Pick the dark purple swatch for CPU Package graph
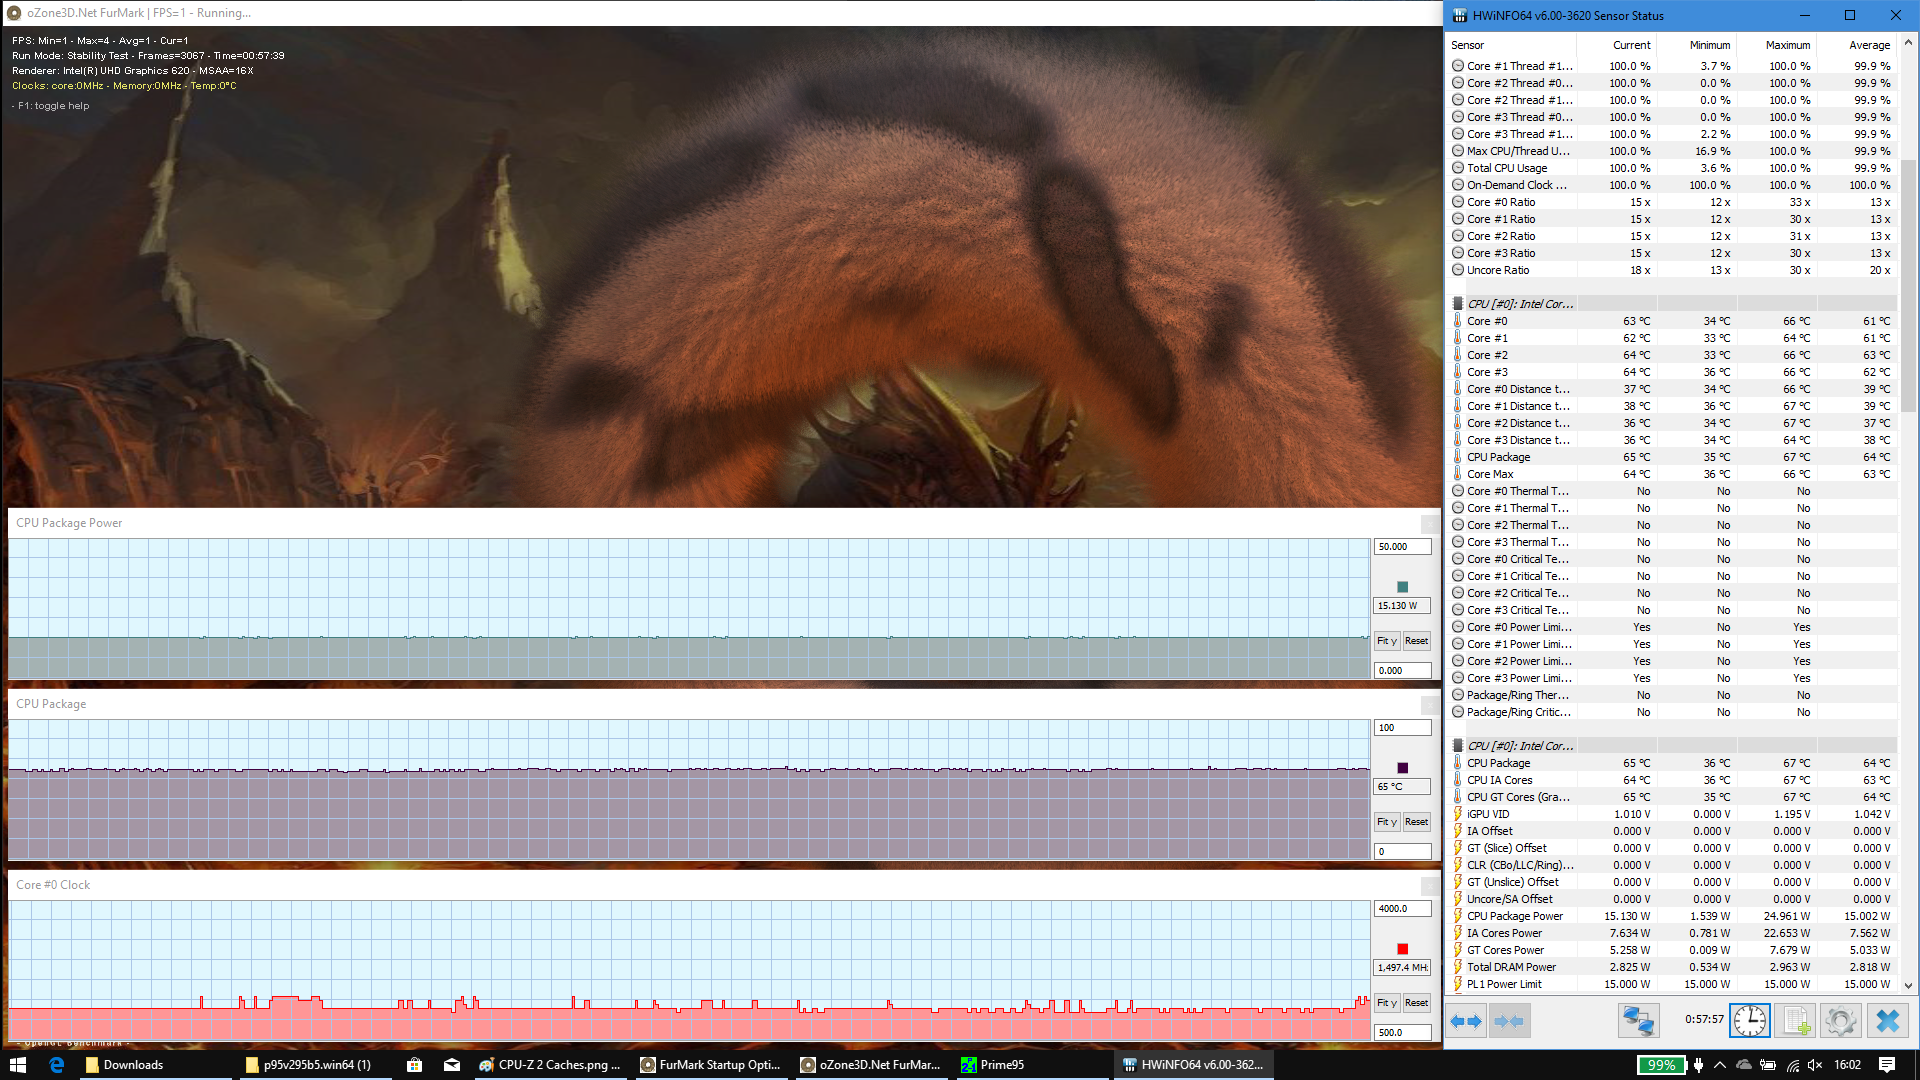The width and height of the screenshot is (1920, 1080). pos(1402,768)
